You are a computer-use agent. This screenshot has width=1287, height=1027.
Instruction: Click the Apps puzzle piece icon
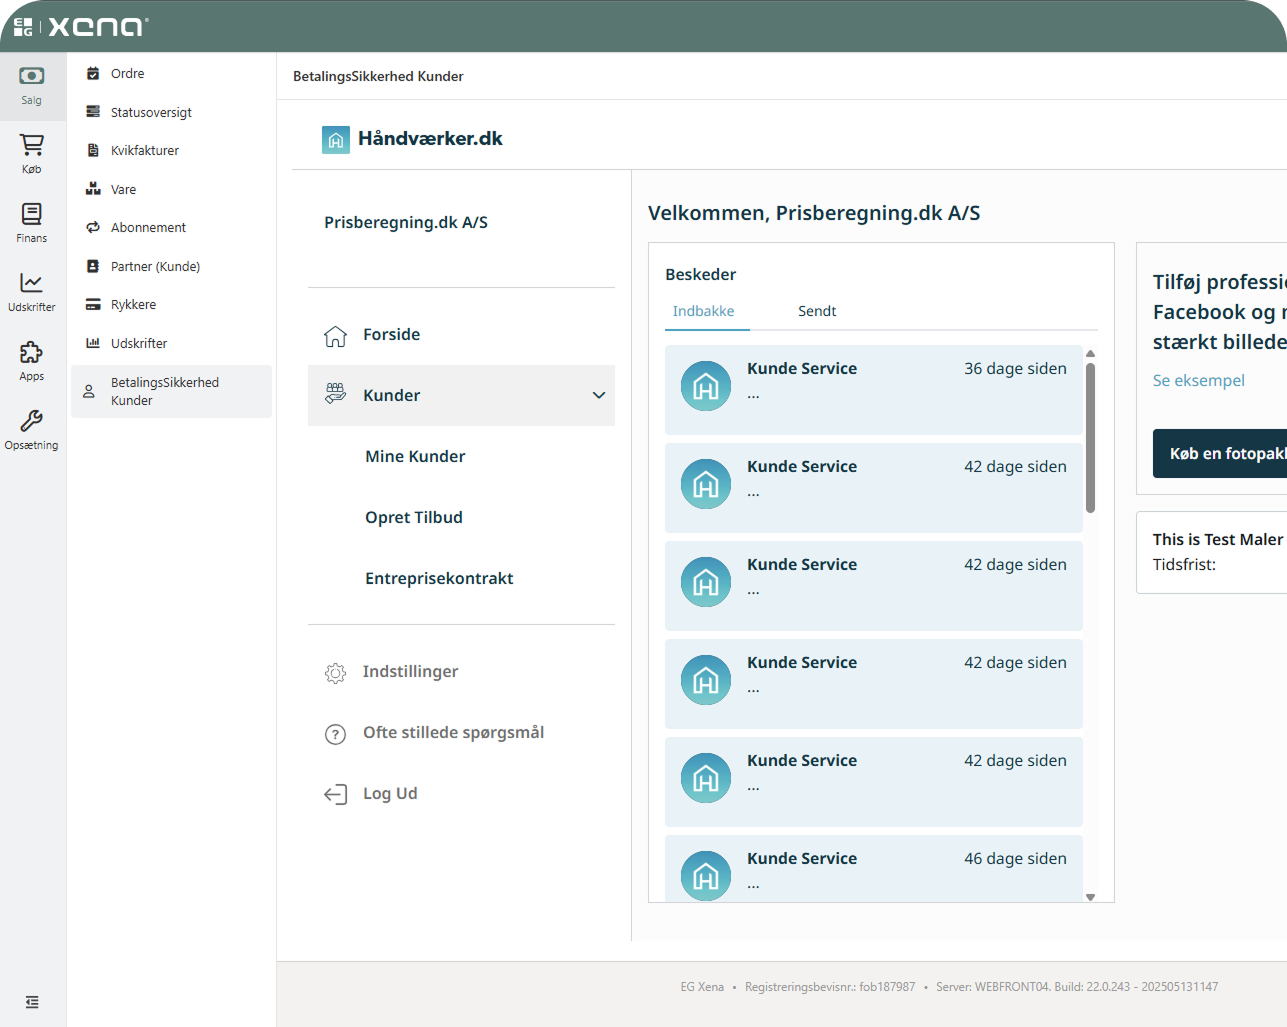coord(32,353)
